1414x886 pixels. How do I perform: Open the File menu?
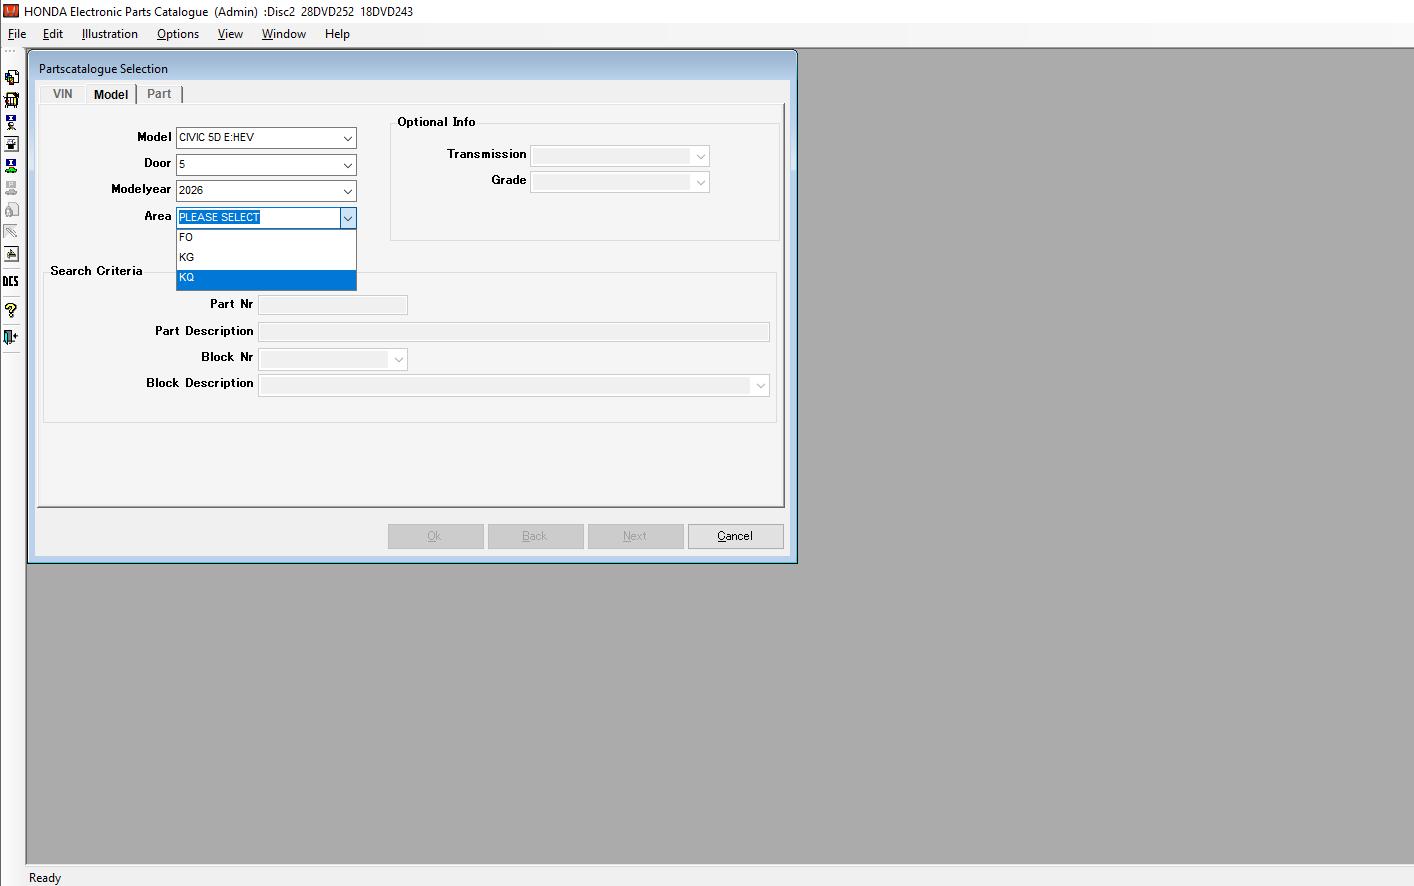point(17,34)
